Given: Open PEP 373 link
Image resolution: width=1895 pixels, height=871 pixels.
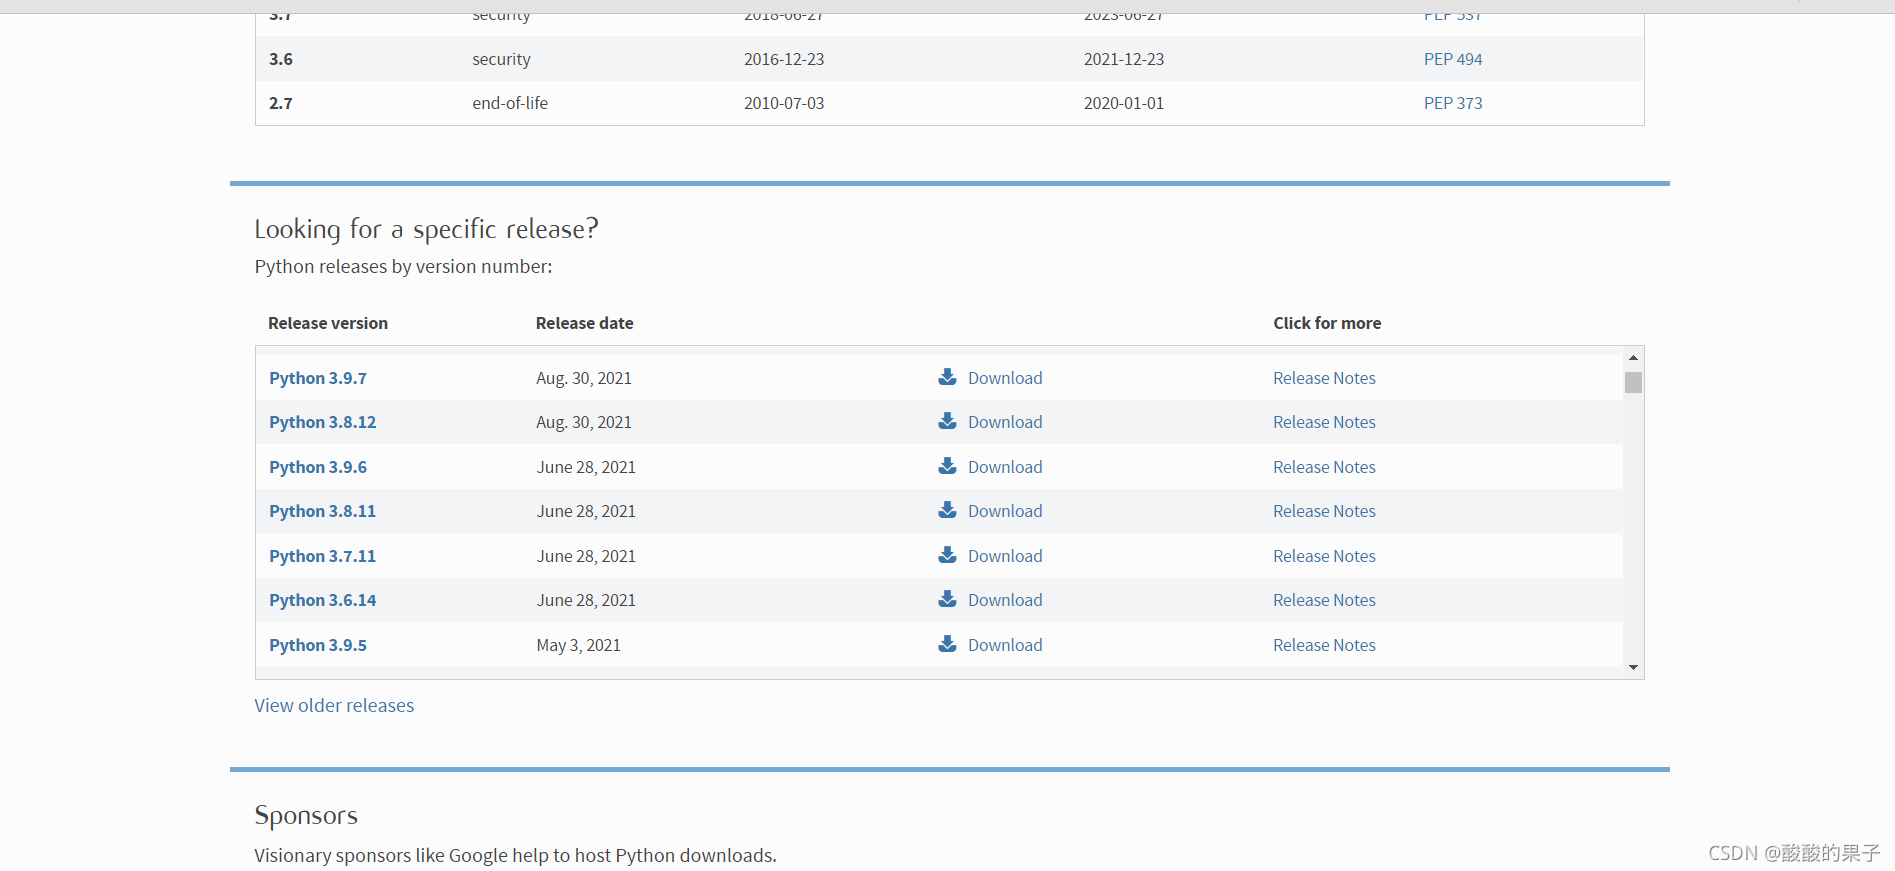Looking at the screenshot, I should [x=1453, y=103].
